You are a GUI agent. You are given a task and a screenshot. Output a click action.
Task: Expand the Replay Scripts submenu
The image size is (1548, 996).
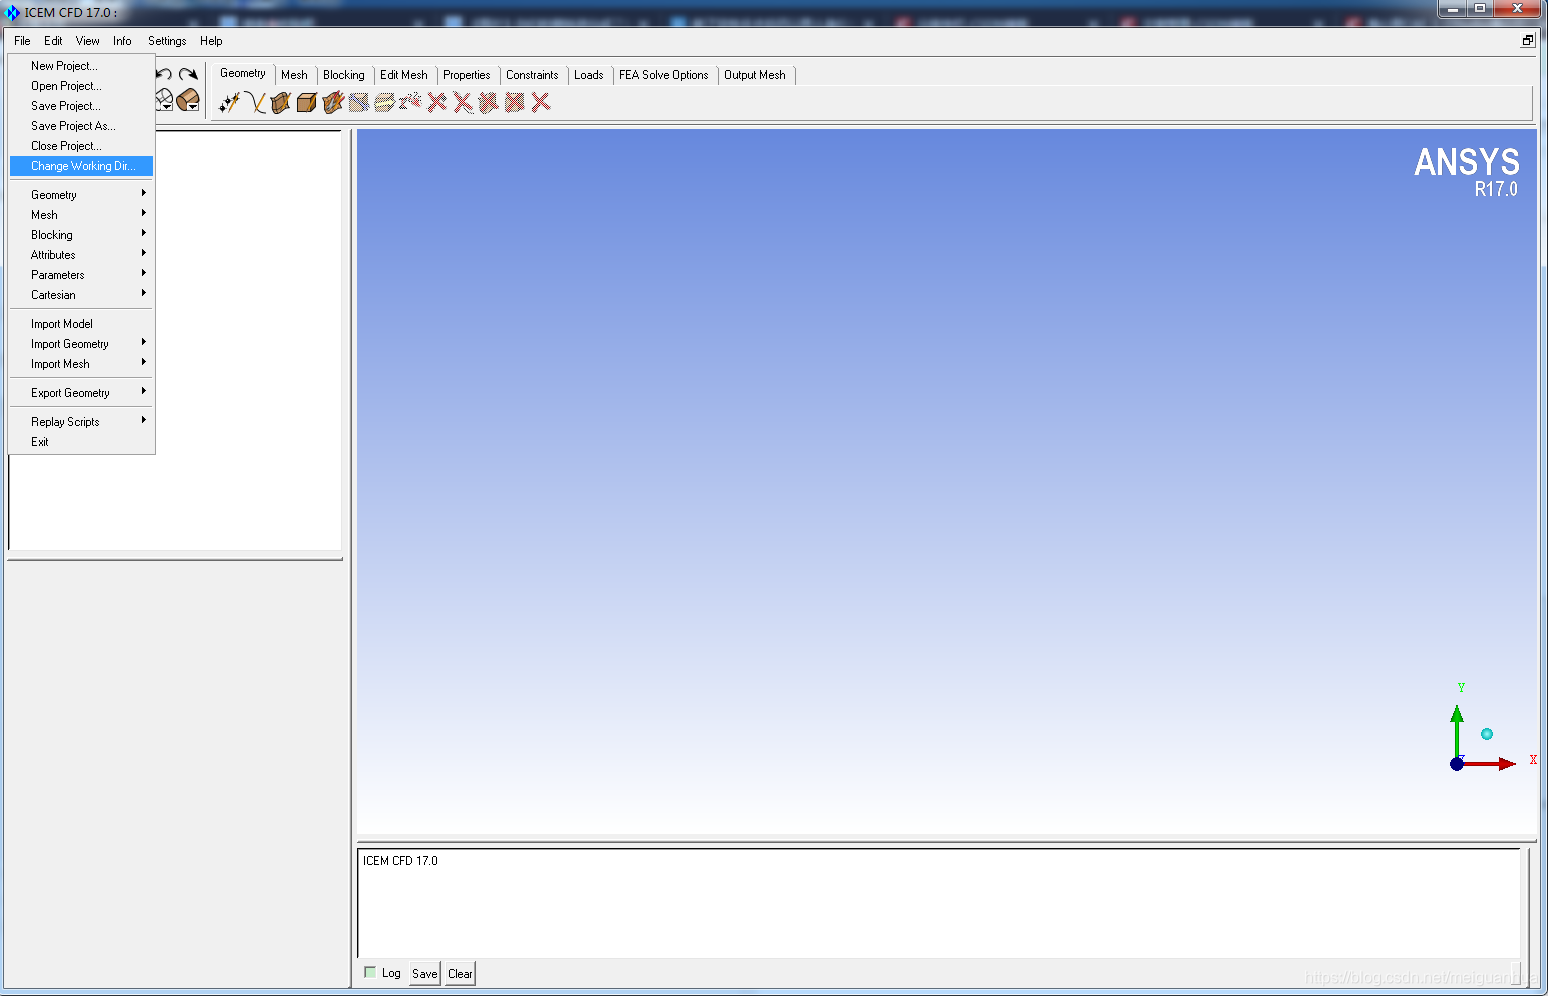(81, 422)
